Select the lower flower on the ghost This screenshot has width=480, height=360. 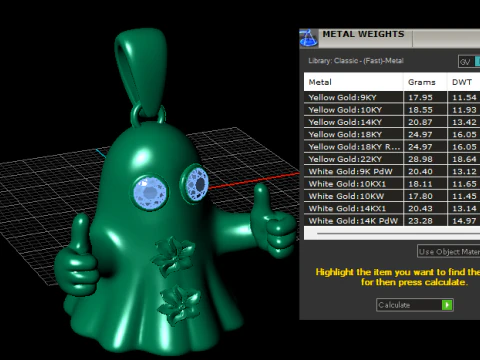pos(179,305)
